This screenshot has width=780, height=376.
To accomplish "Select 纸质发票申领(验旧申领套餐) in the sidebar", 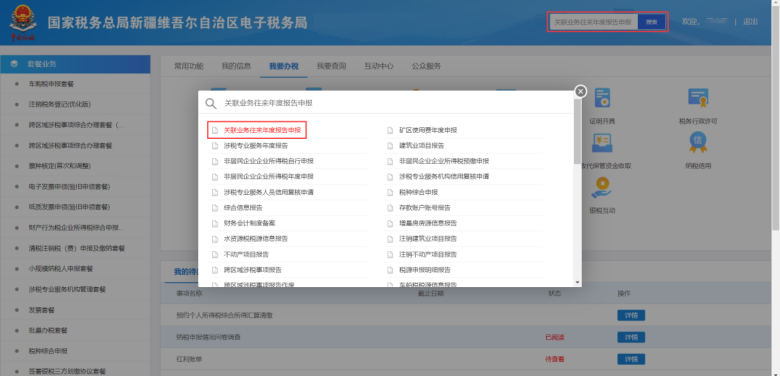I will (69, 207).
